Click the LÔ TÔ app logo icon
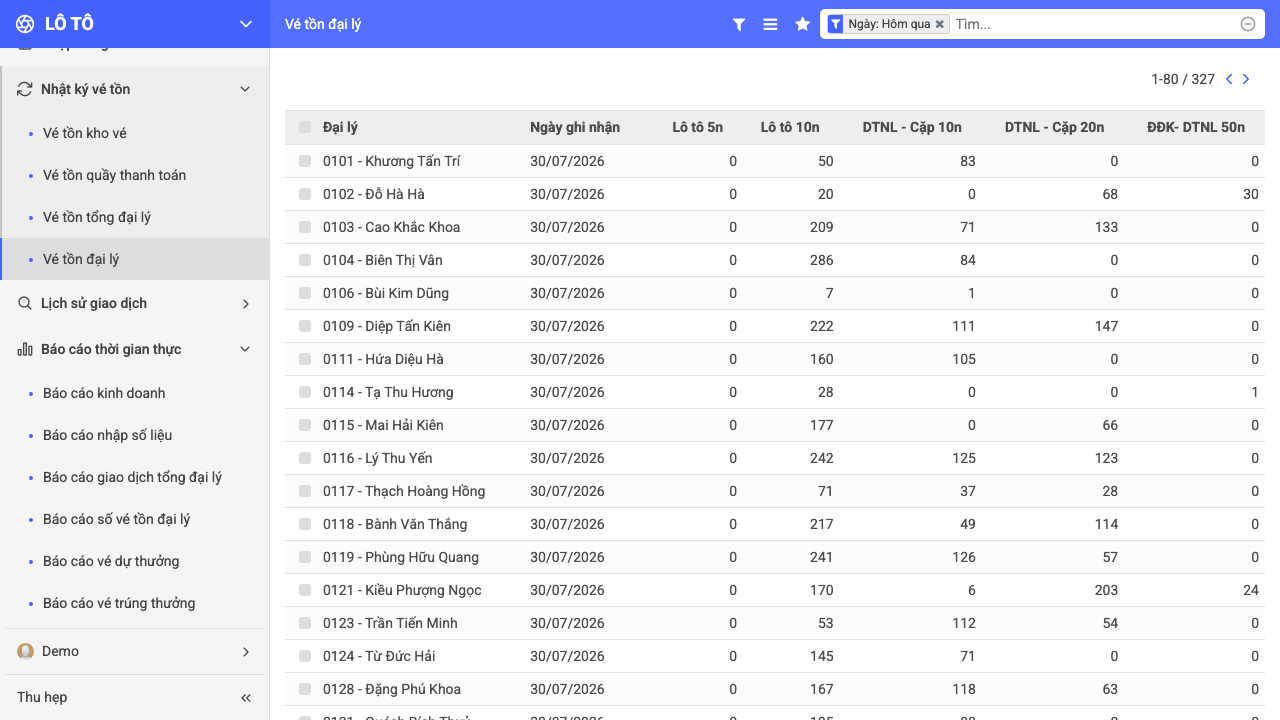This screenshot has height=720, width=1280. [26, 24]
